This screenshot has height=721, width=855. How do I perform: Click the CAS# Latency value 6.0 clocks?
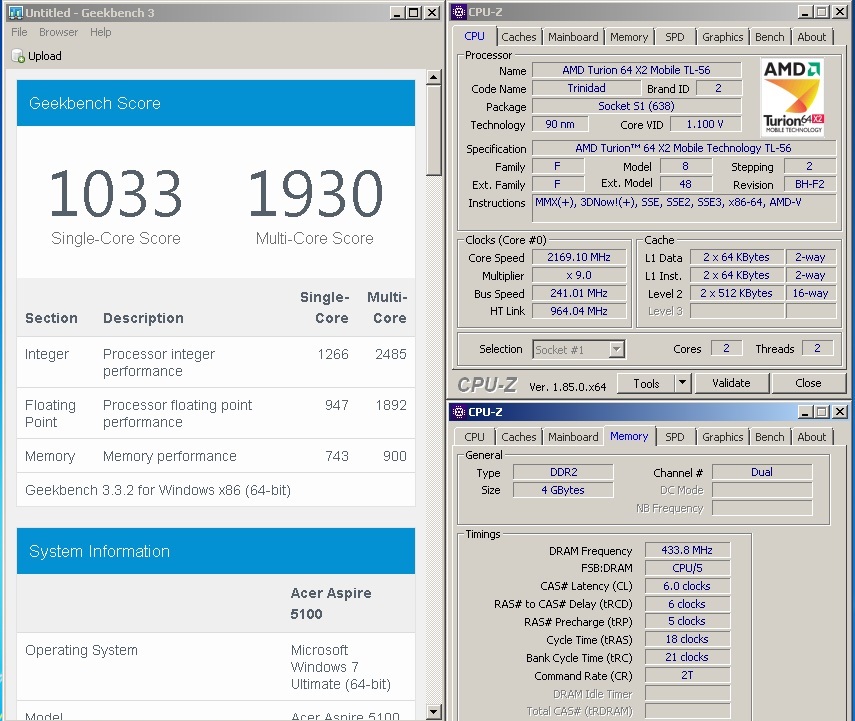pos(687,586)
